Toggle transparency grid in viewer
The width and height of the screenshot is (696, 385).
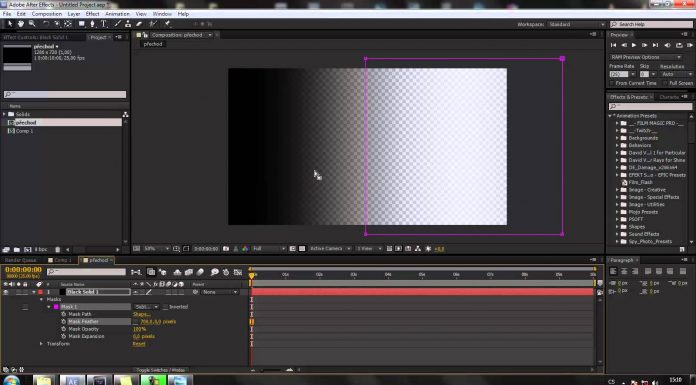[302, 249]
